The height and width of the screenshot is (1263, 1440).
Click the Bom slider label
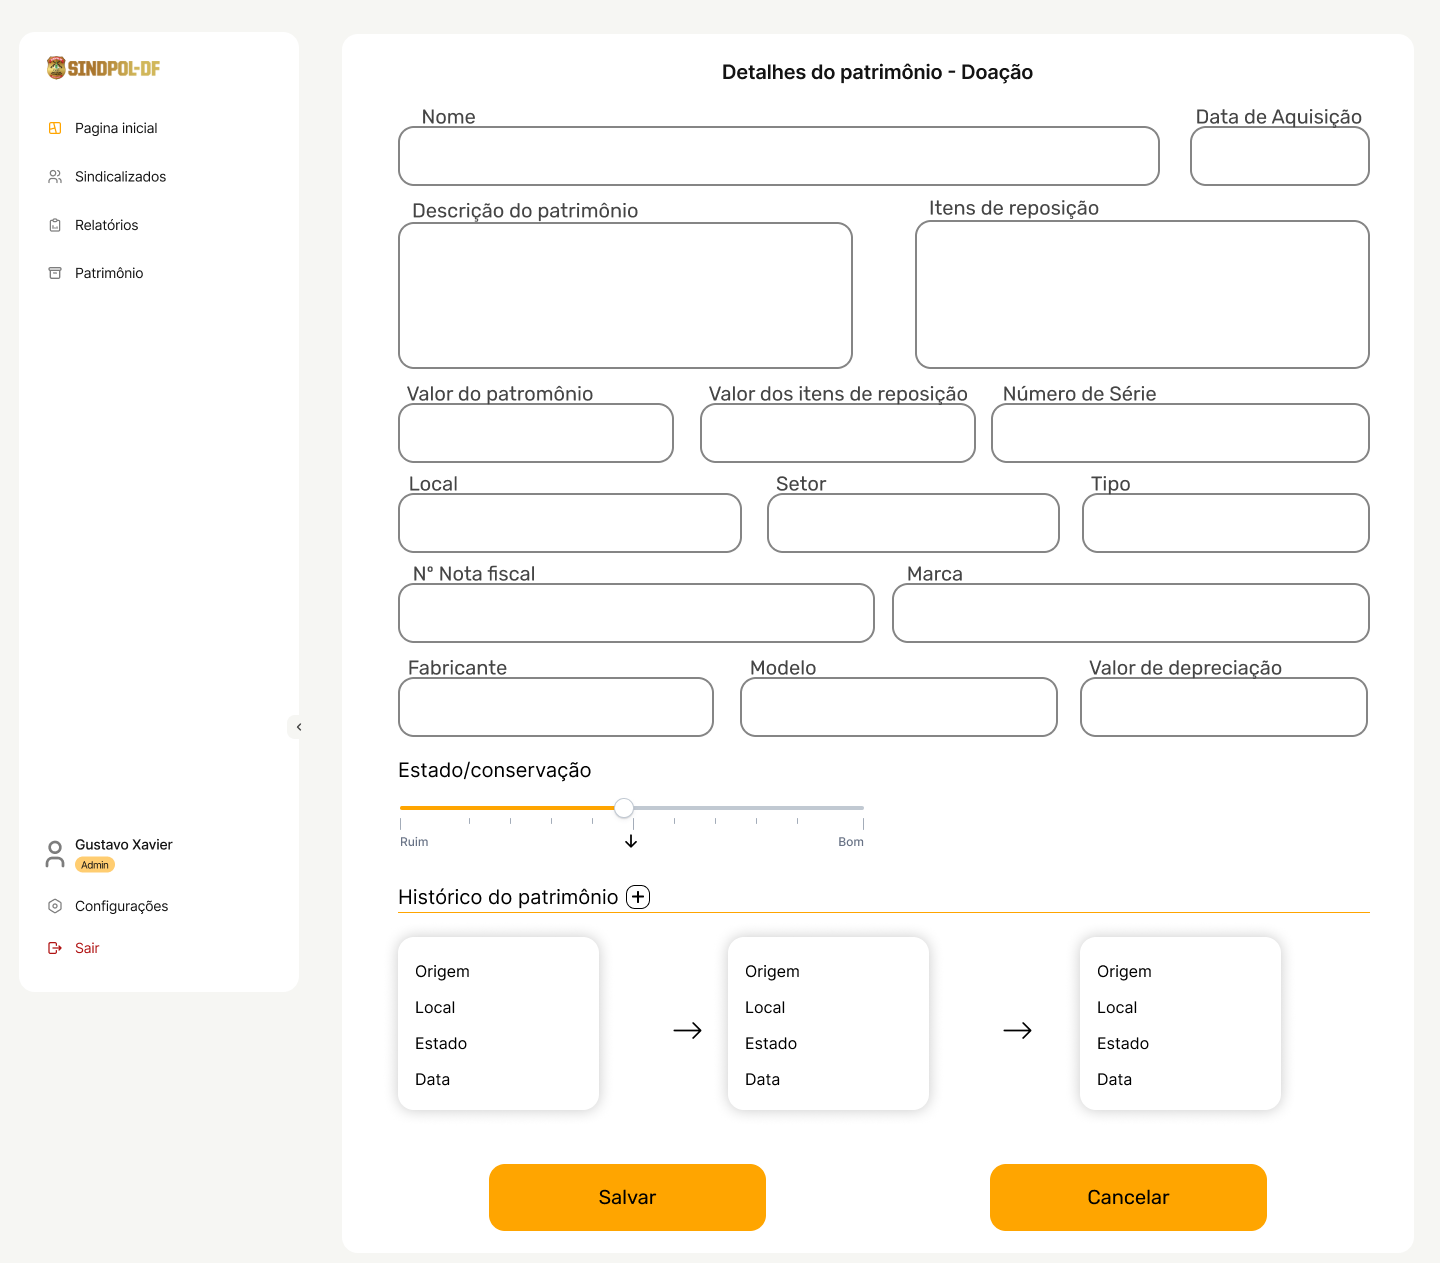[x=851, y=842]
